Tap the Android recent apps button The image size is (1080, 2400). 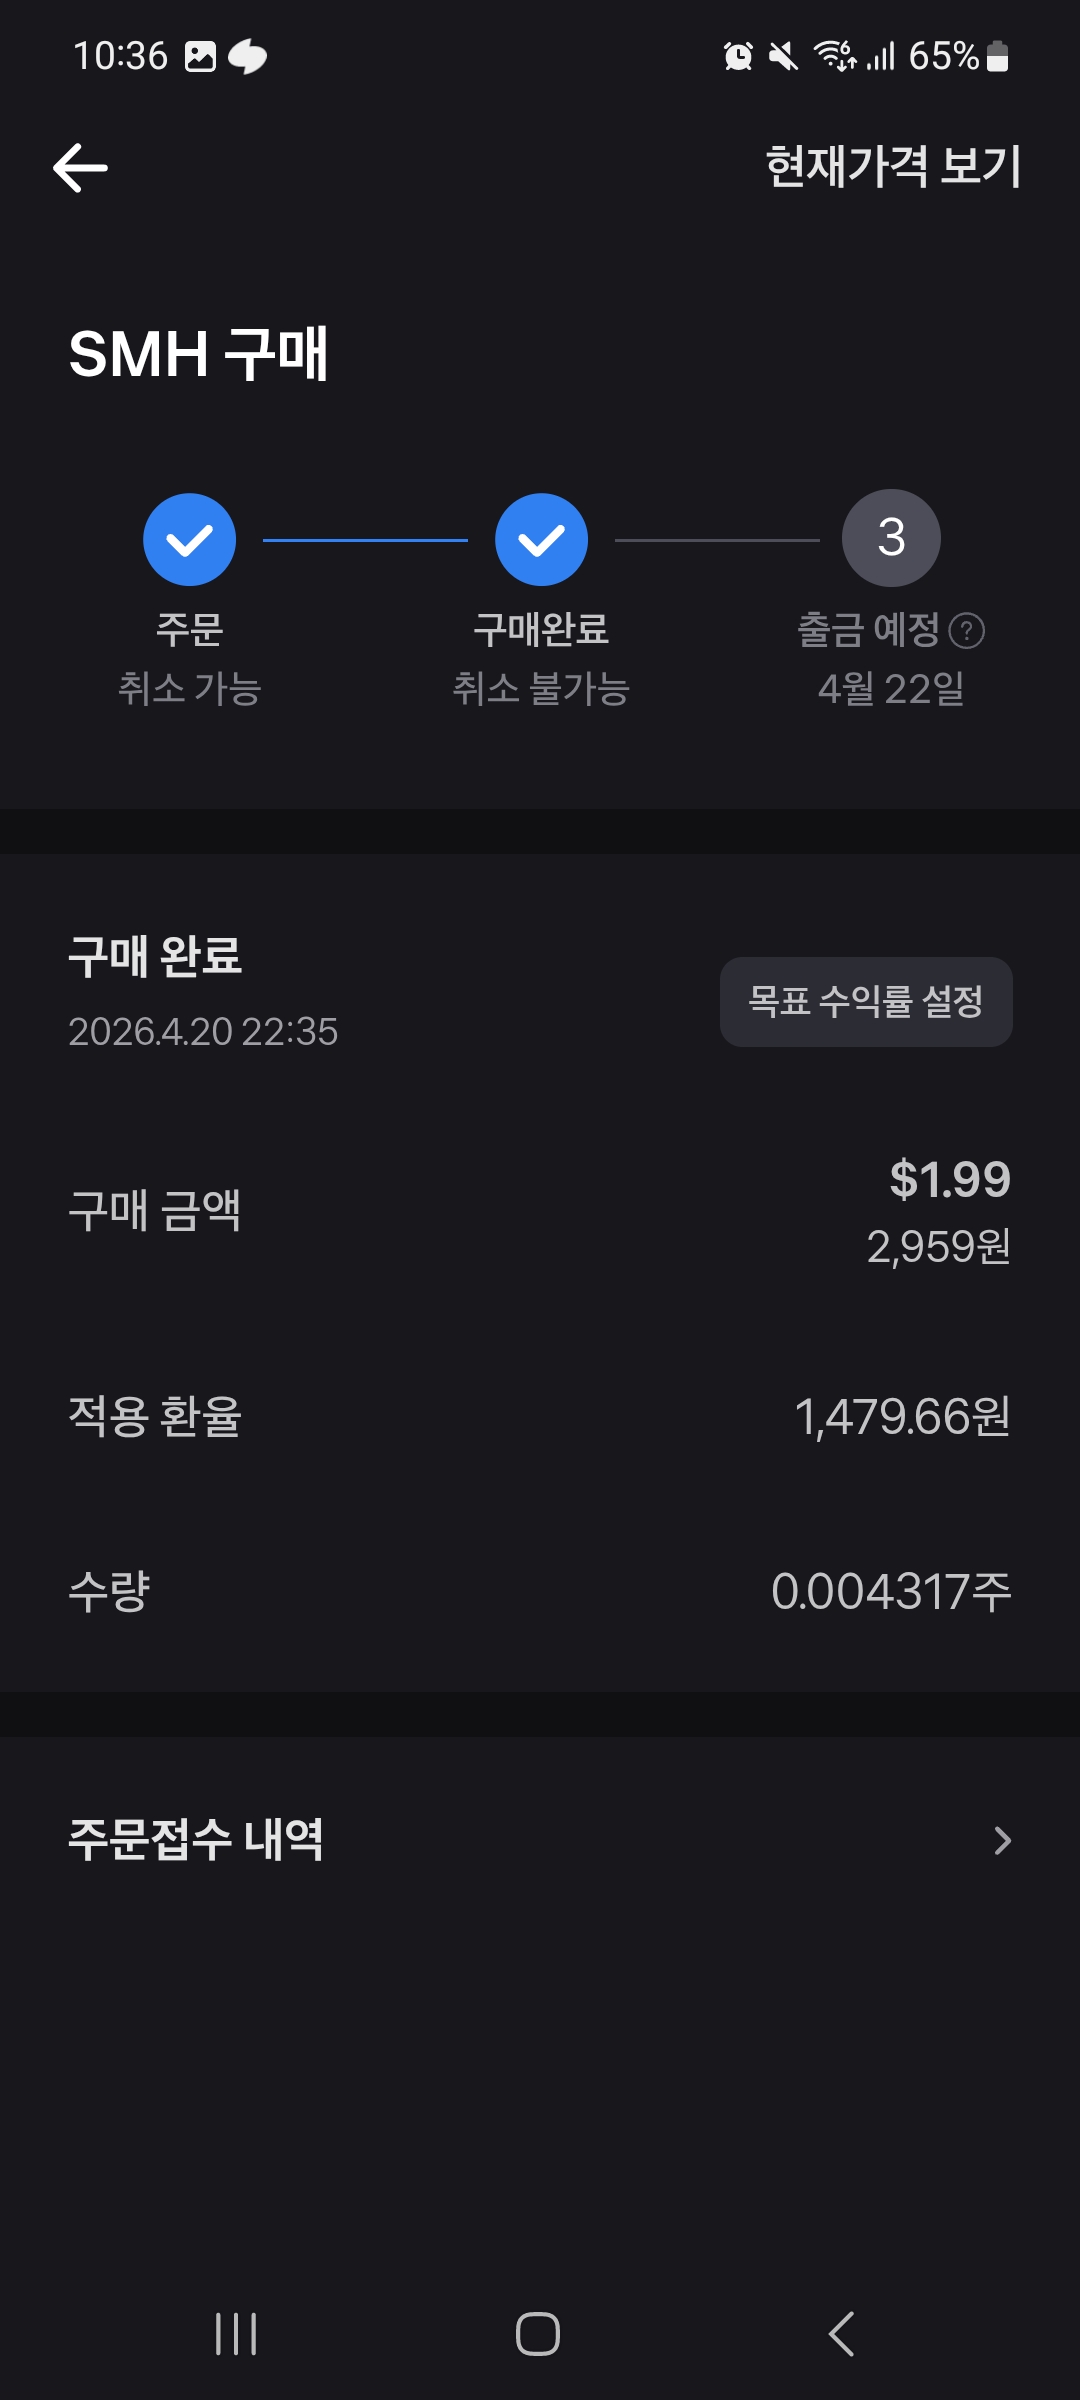[x=236, y=2334]
